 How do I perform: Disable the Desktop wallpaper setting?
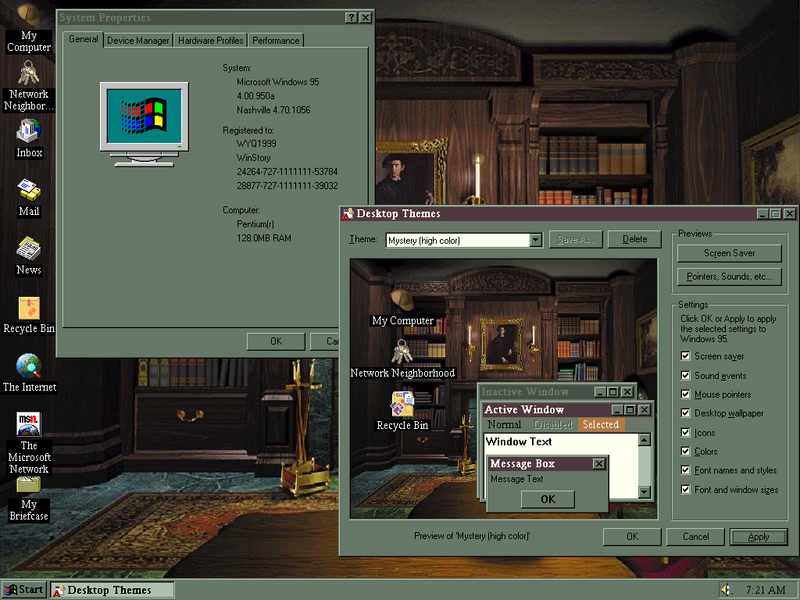687,413
